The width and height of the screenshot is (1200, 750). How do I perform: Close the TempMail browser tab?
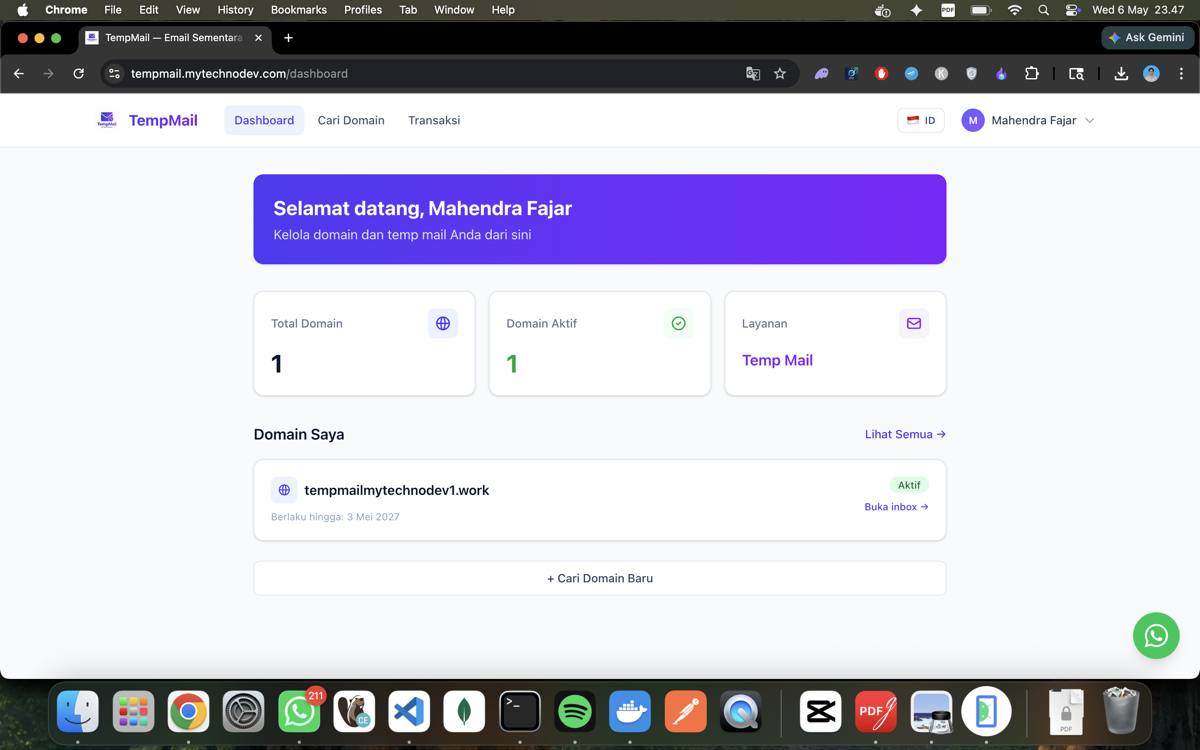258,38
